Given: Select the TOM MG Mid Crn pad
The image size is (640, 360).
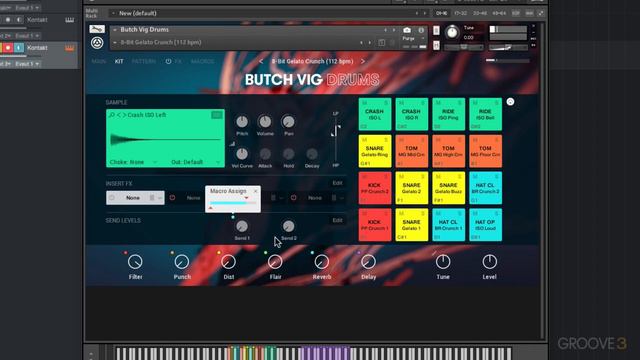Looking at the screenshot, I should coord(411,151).
